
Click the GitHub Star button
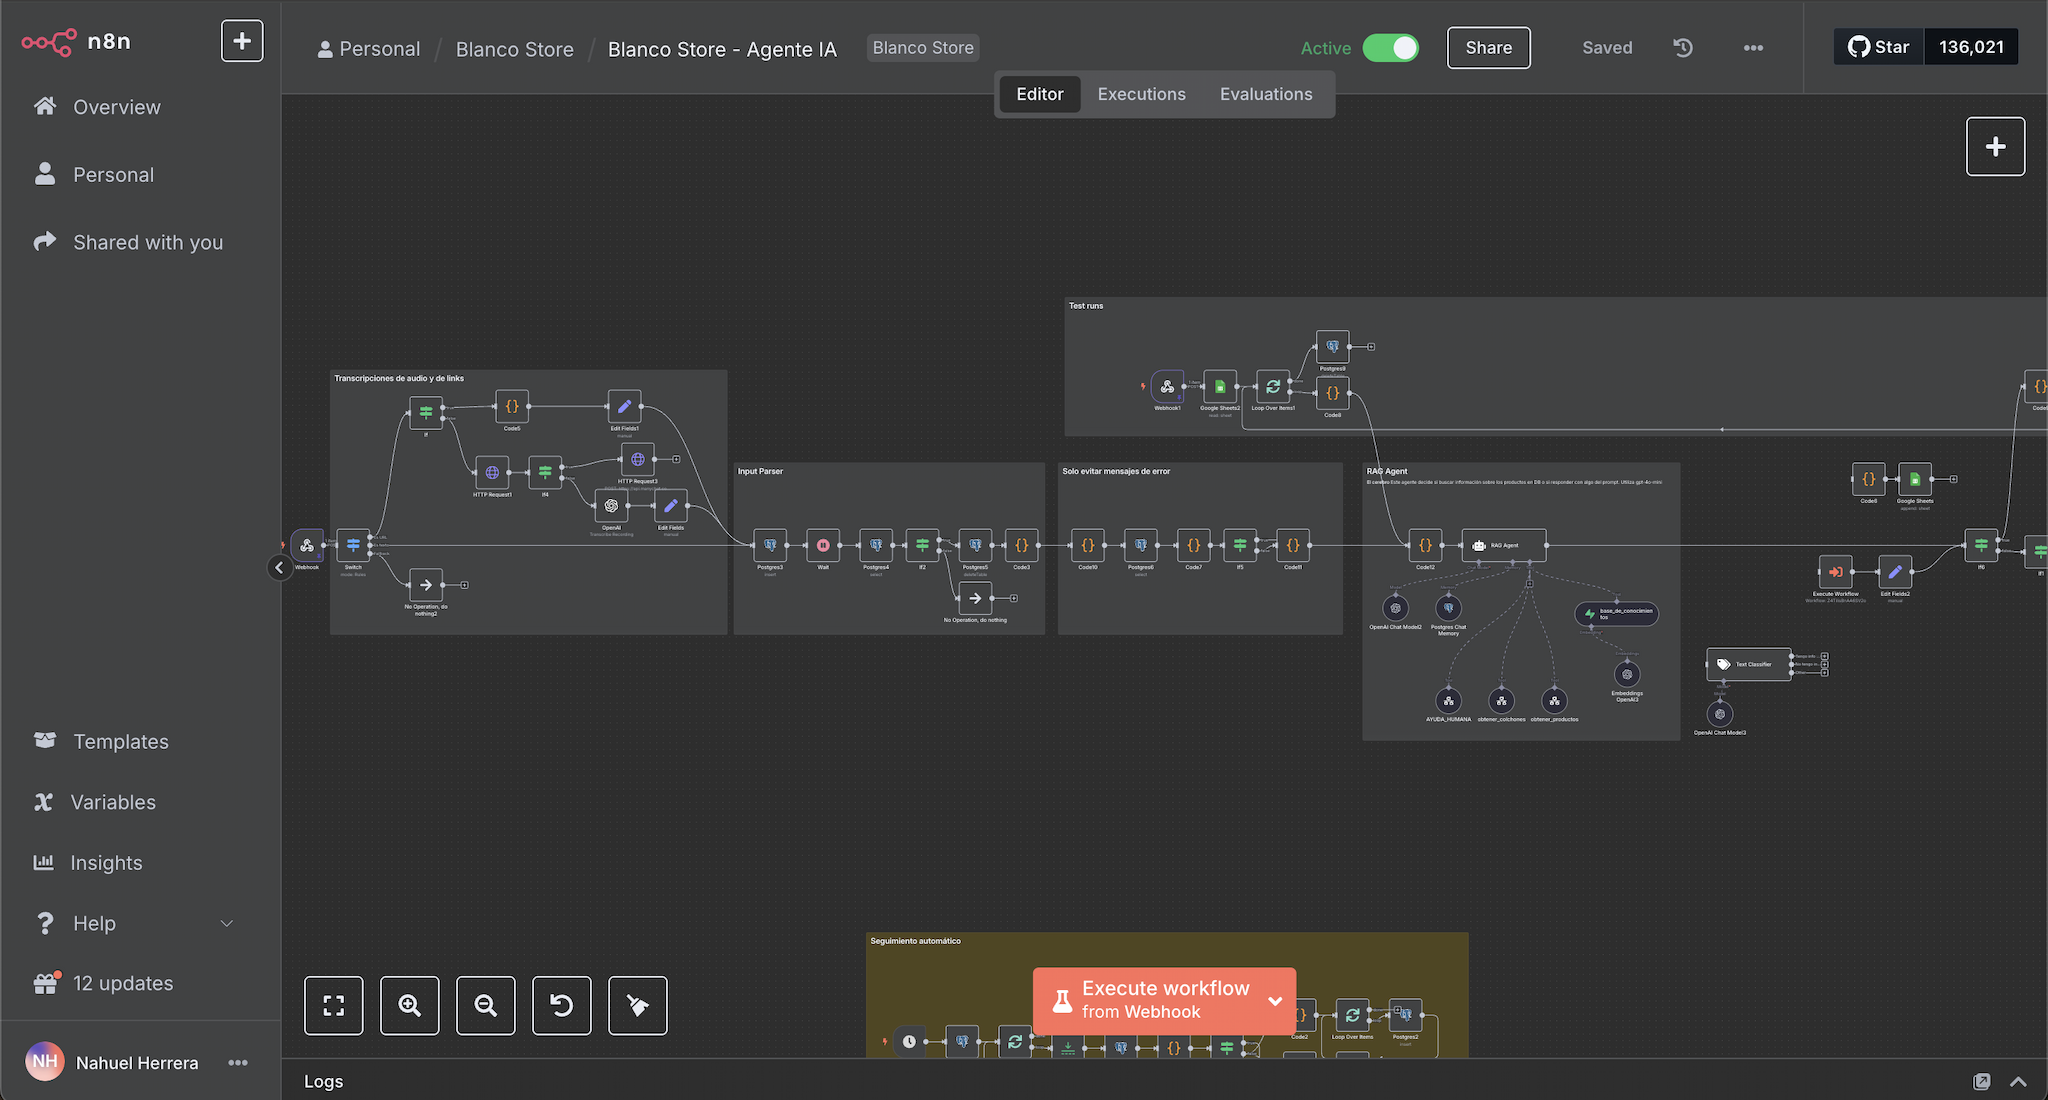(x=1879, y=47)
